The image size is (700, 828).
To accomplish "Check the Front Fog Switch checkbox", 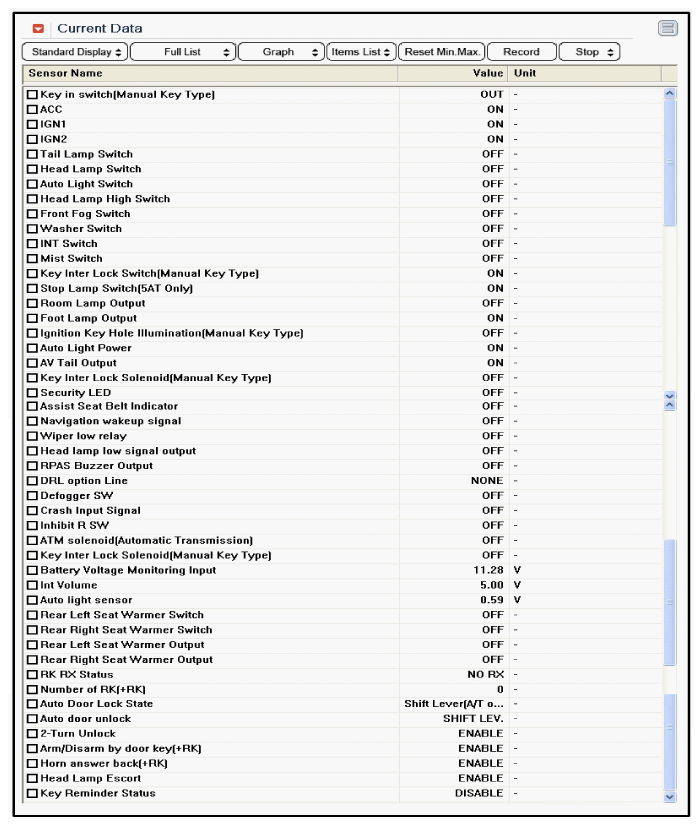I will [x=32, y=214].
